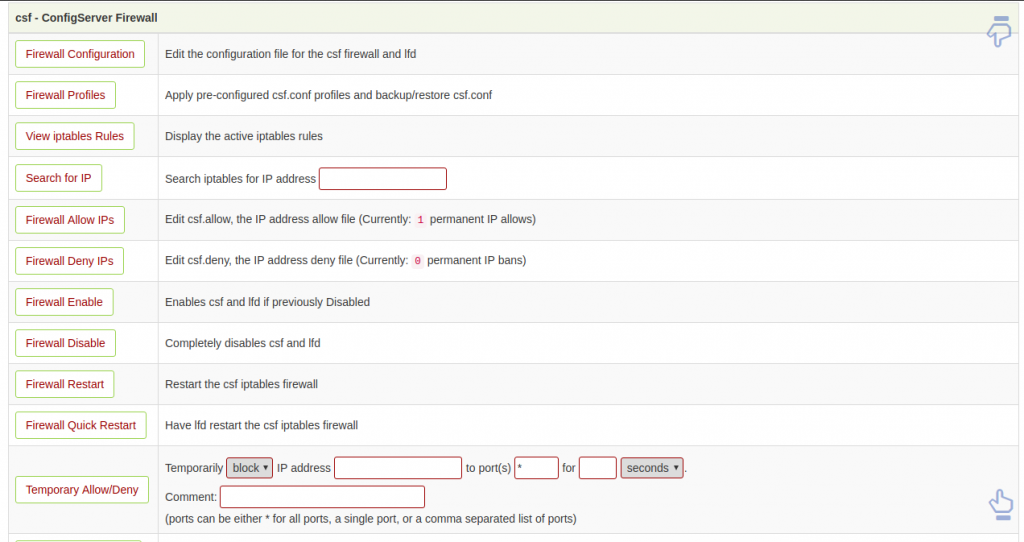Open Firewall Configuration
The image size is (1024, 542).
click(80, 54)
